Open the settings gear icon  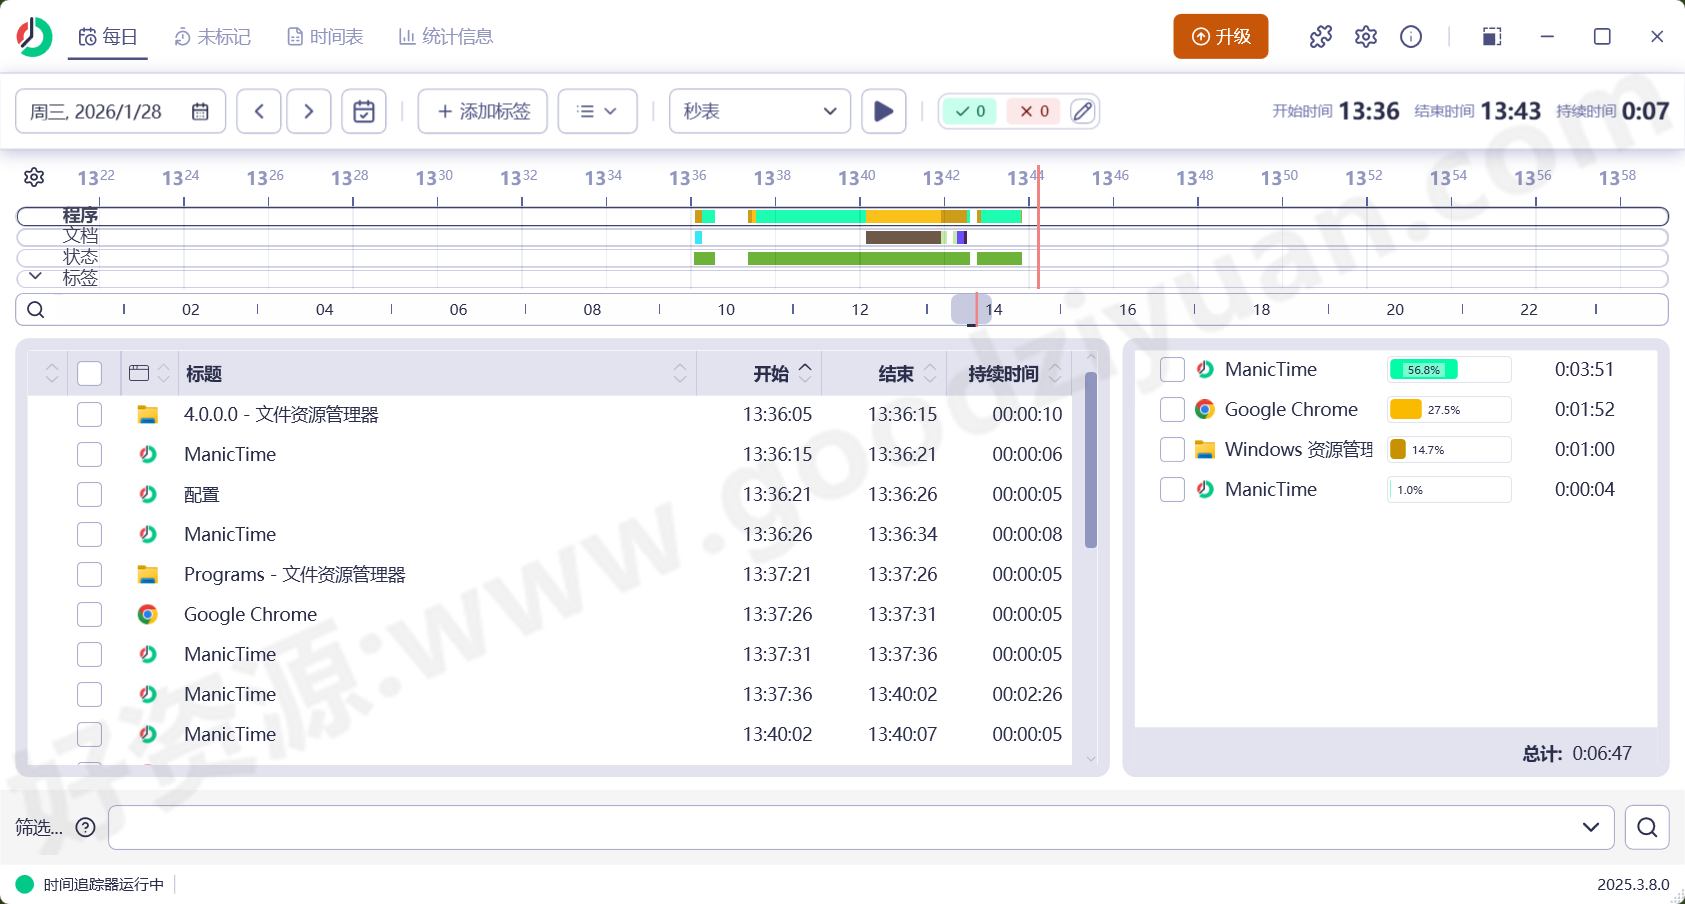(1366, 36)
